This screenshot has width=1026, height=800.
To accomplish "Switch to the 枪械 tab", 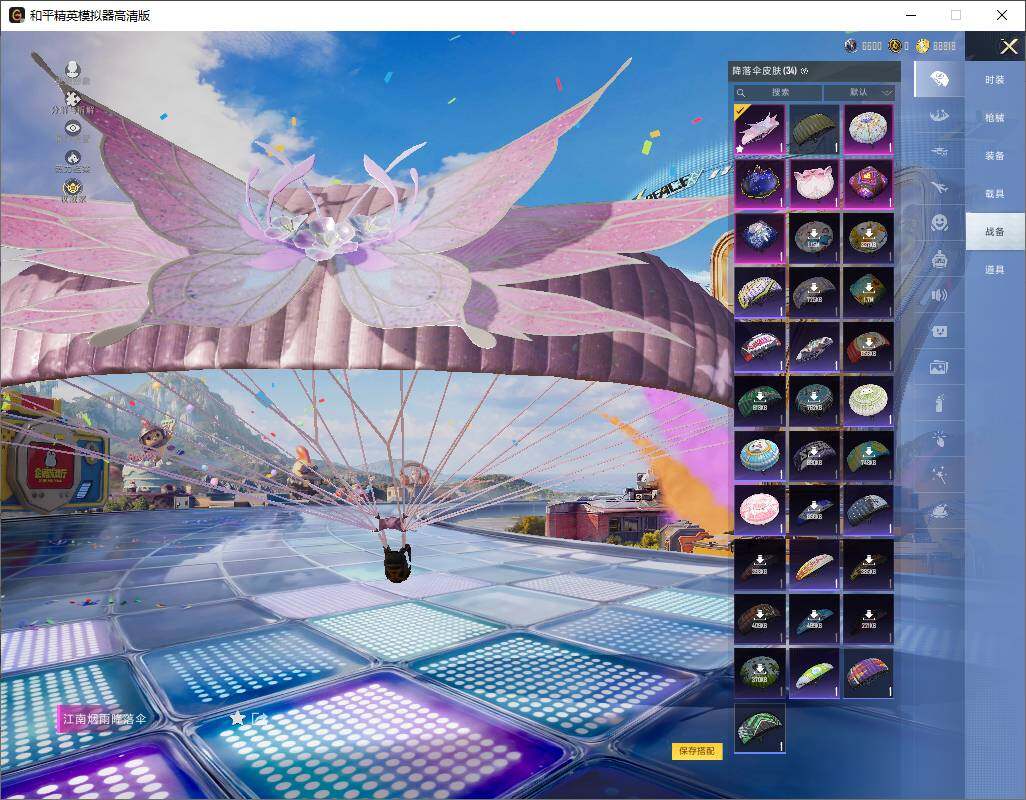I will (995, 118).
